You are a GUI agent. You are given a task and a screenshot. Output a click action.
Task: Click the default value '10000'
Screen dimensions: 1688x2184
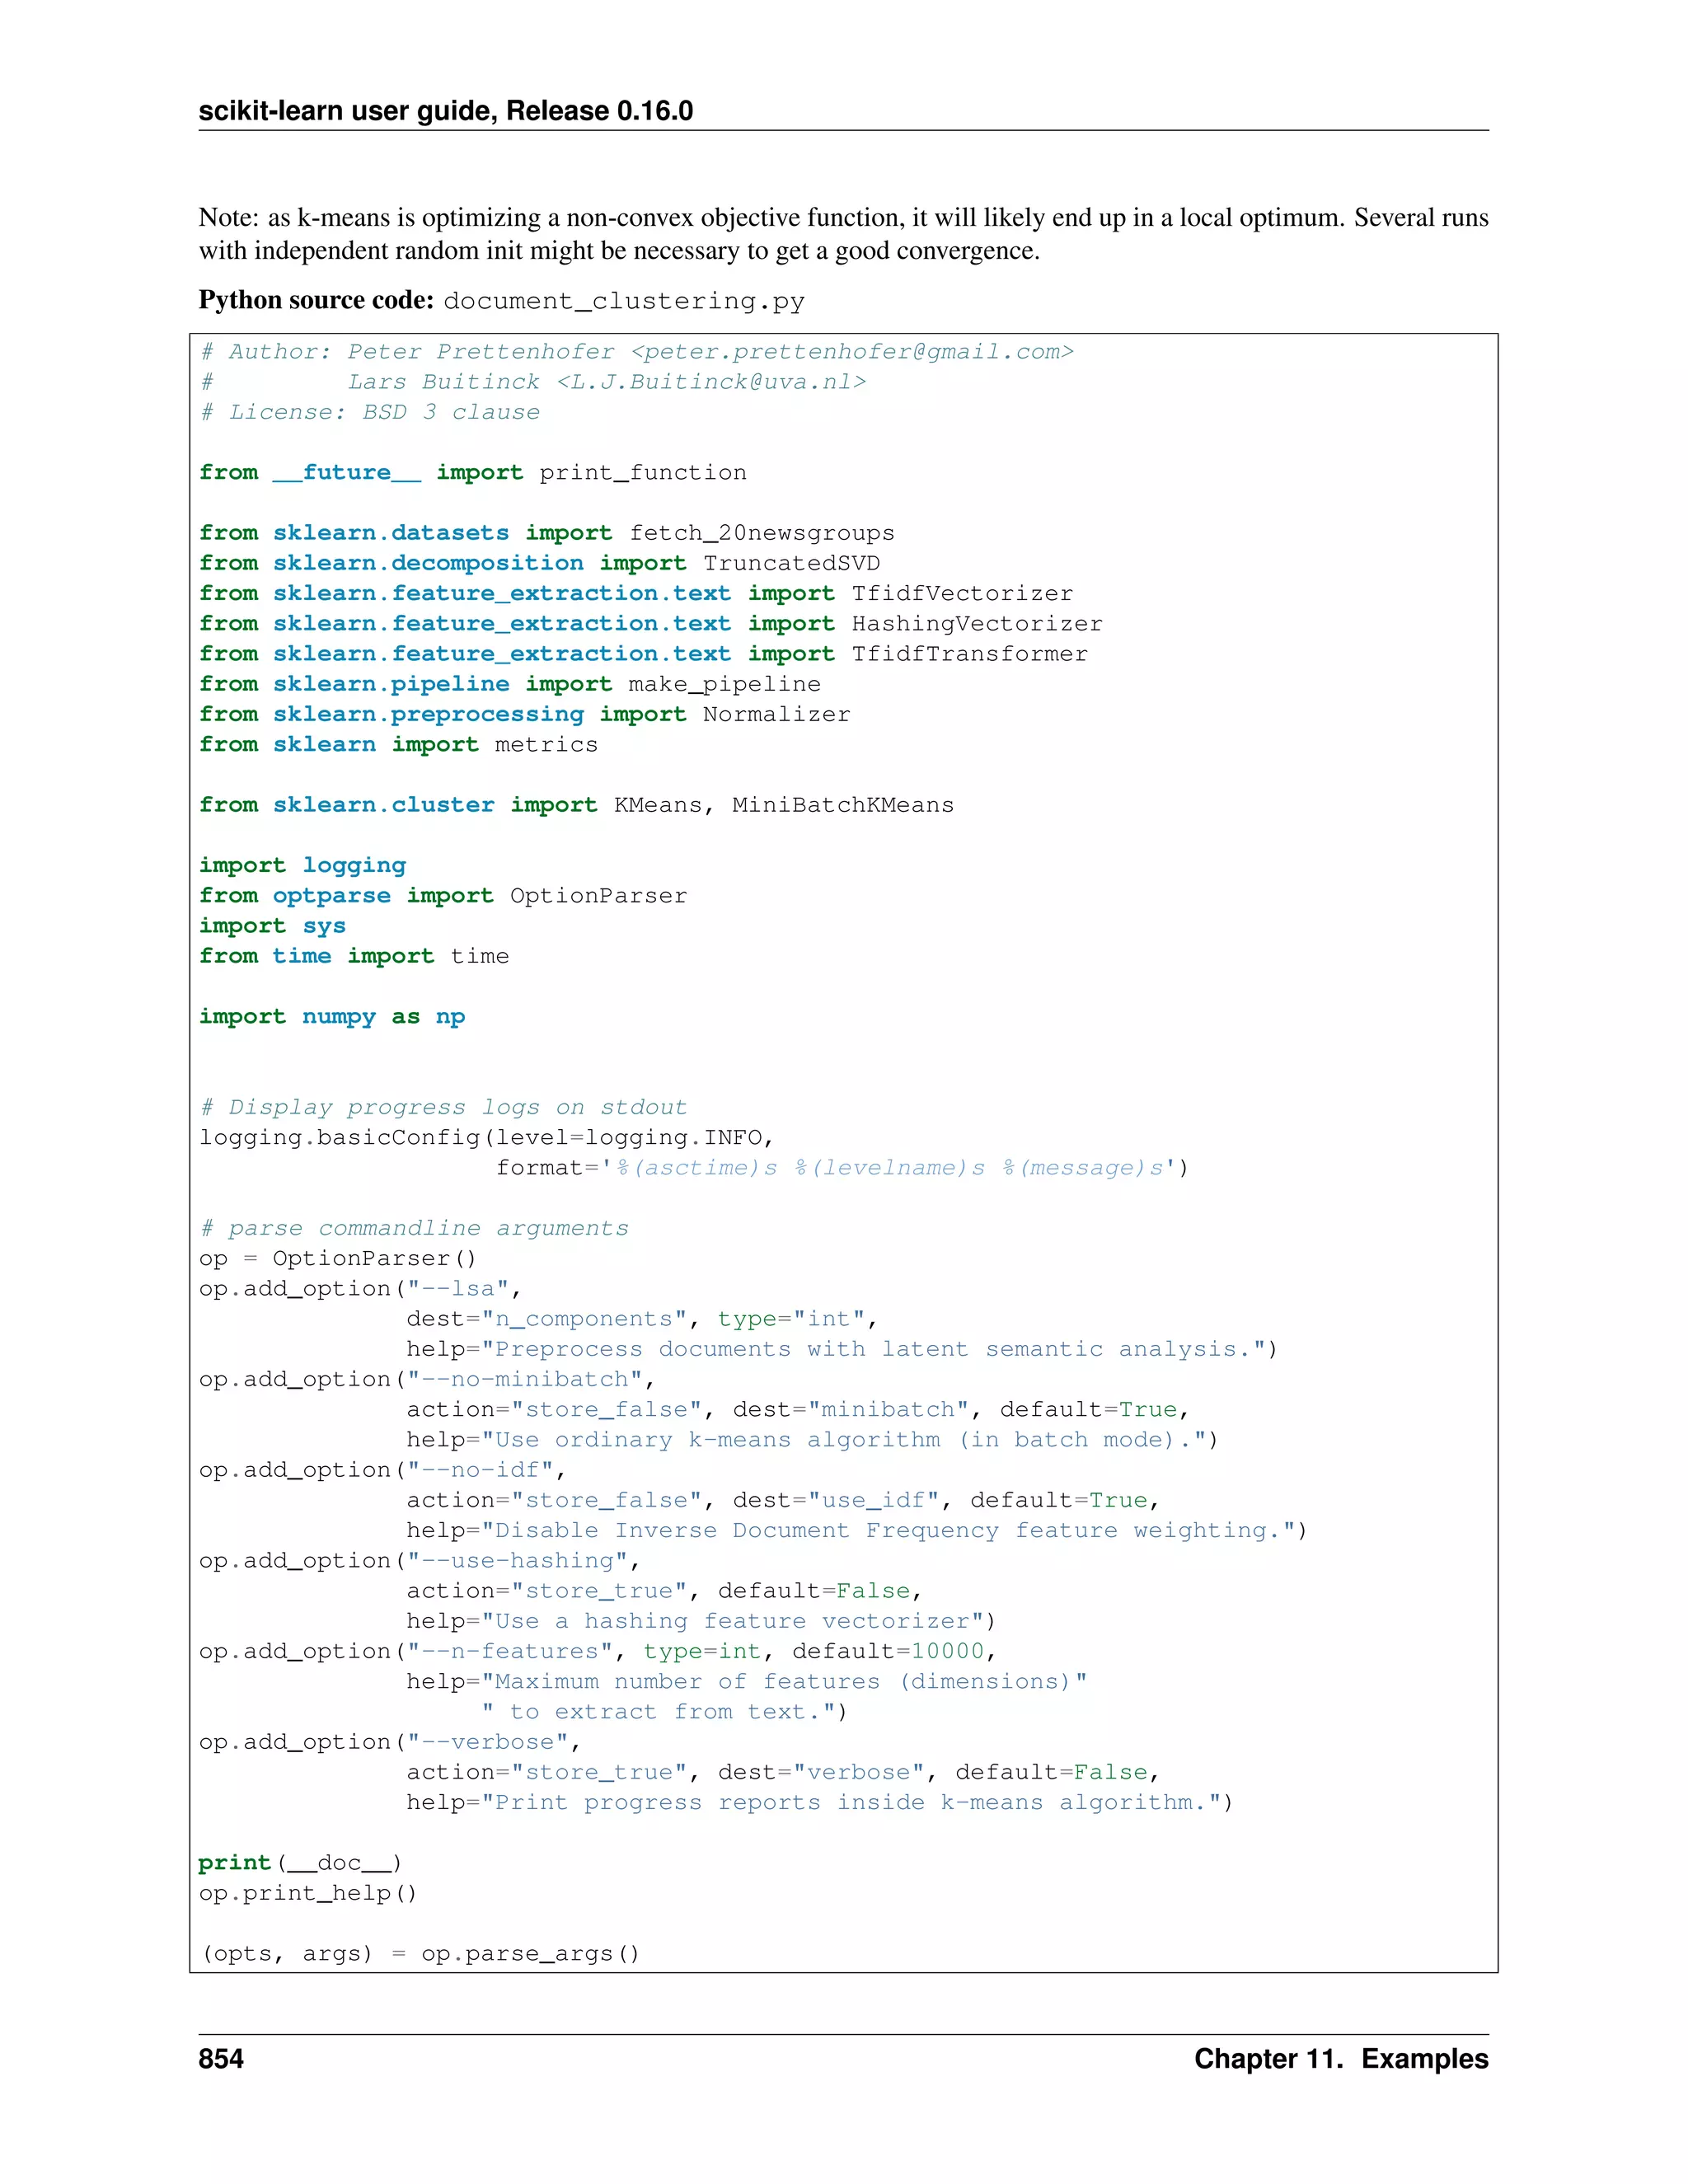[947, 1651]
